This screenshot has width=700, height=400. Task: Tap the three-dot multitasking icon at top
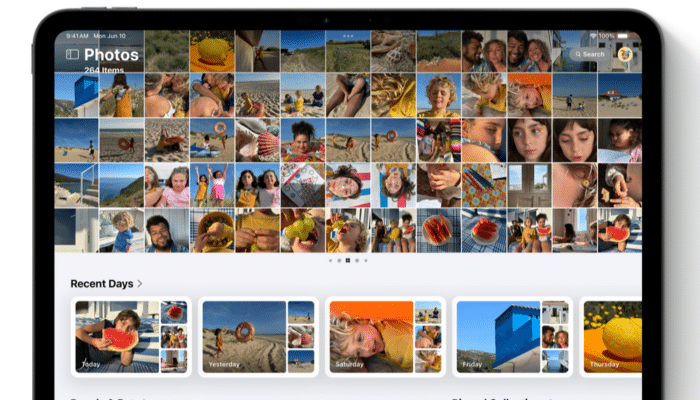click(x=348, y=36)
